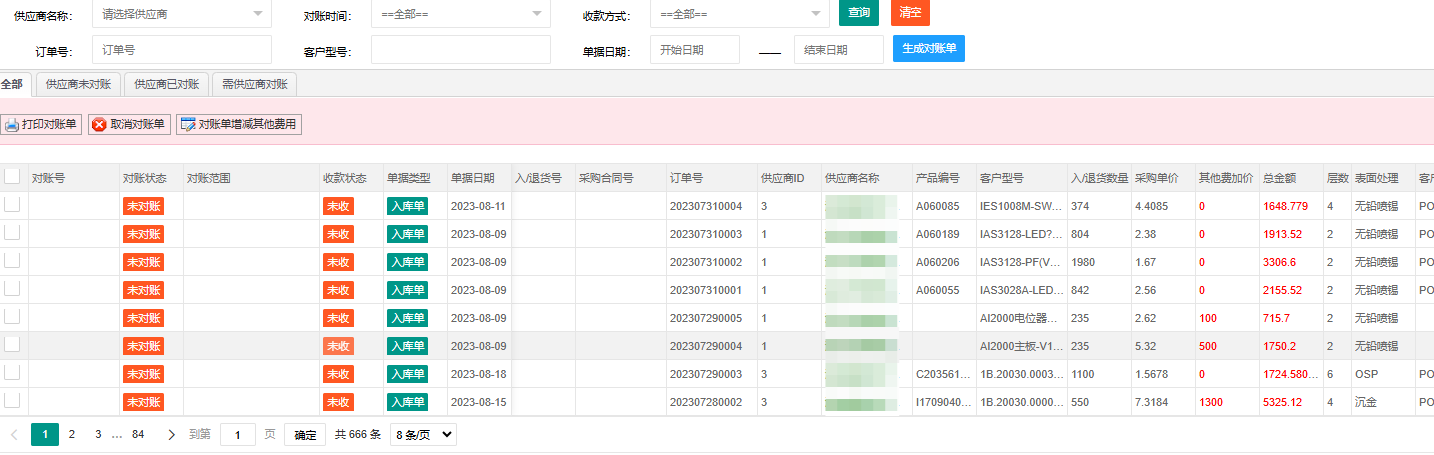Go to the previous page arrow
The width and height of the screenshot is (1434, 455).
[x=14, y=435]
